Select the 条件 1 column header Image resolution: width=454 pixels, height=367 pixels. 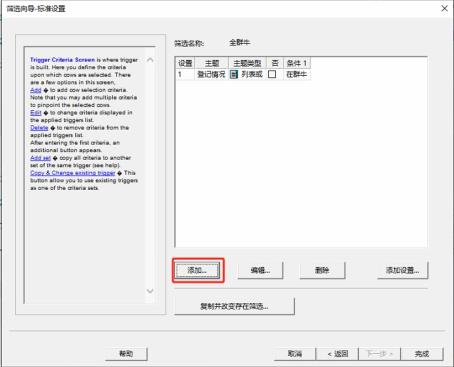(297, 63)
